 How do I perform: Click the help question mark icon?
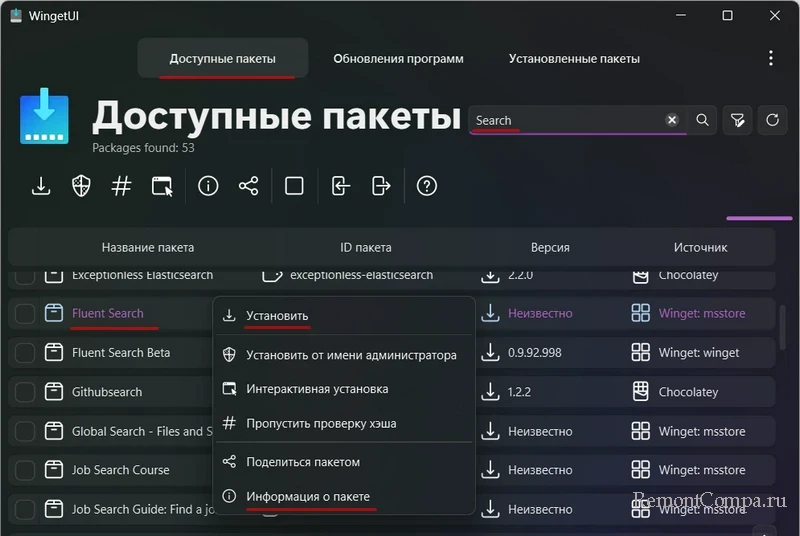pos(427,186)
